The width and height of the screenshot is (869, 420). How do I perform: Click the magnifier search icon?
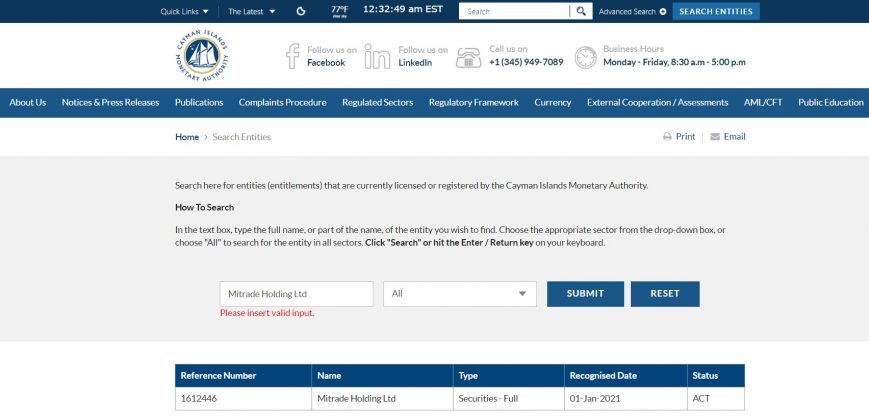click(581, 11)
